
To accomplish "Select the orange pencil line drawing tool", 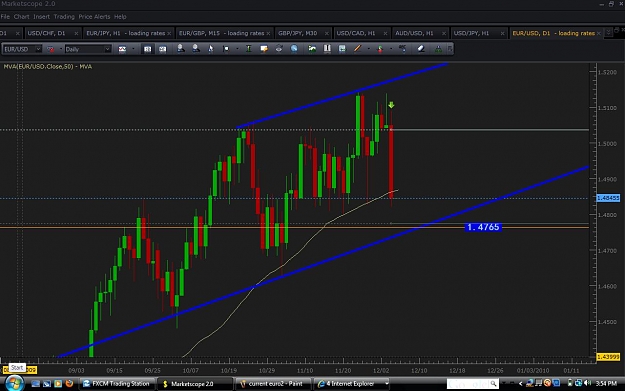I will pyautogui.click(x=358, y=49).
